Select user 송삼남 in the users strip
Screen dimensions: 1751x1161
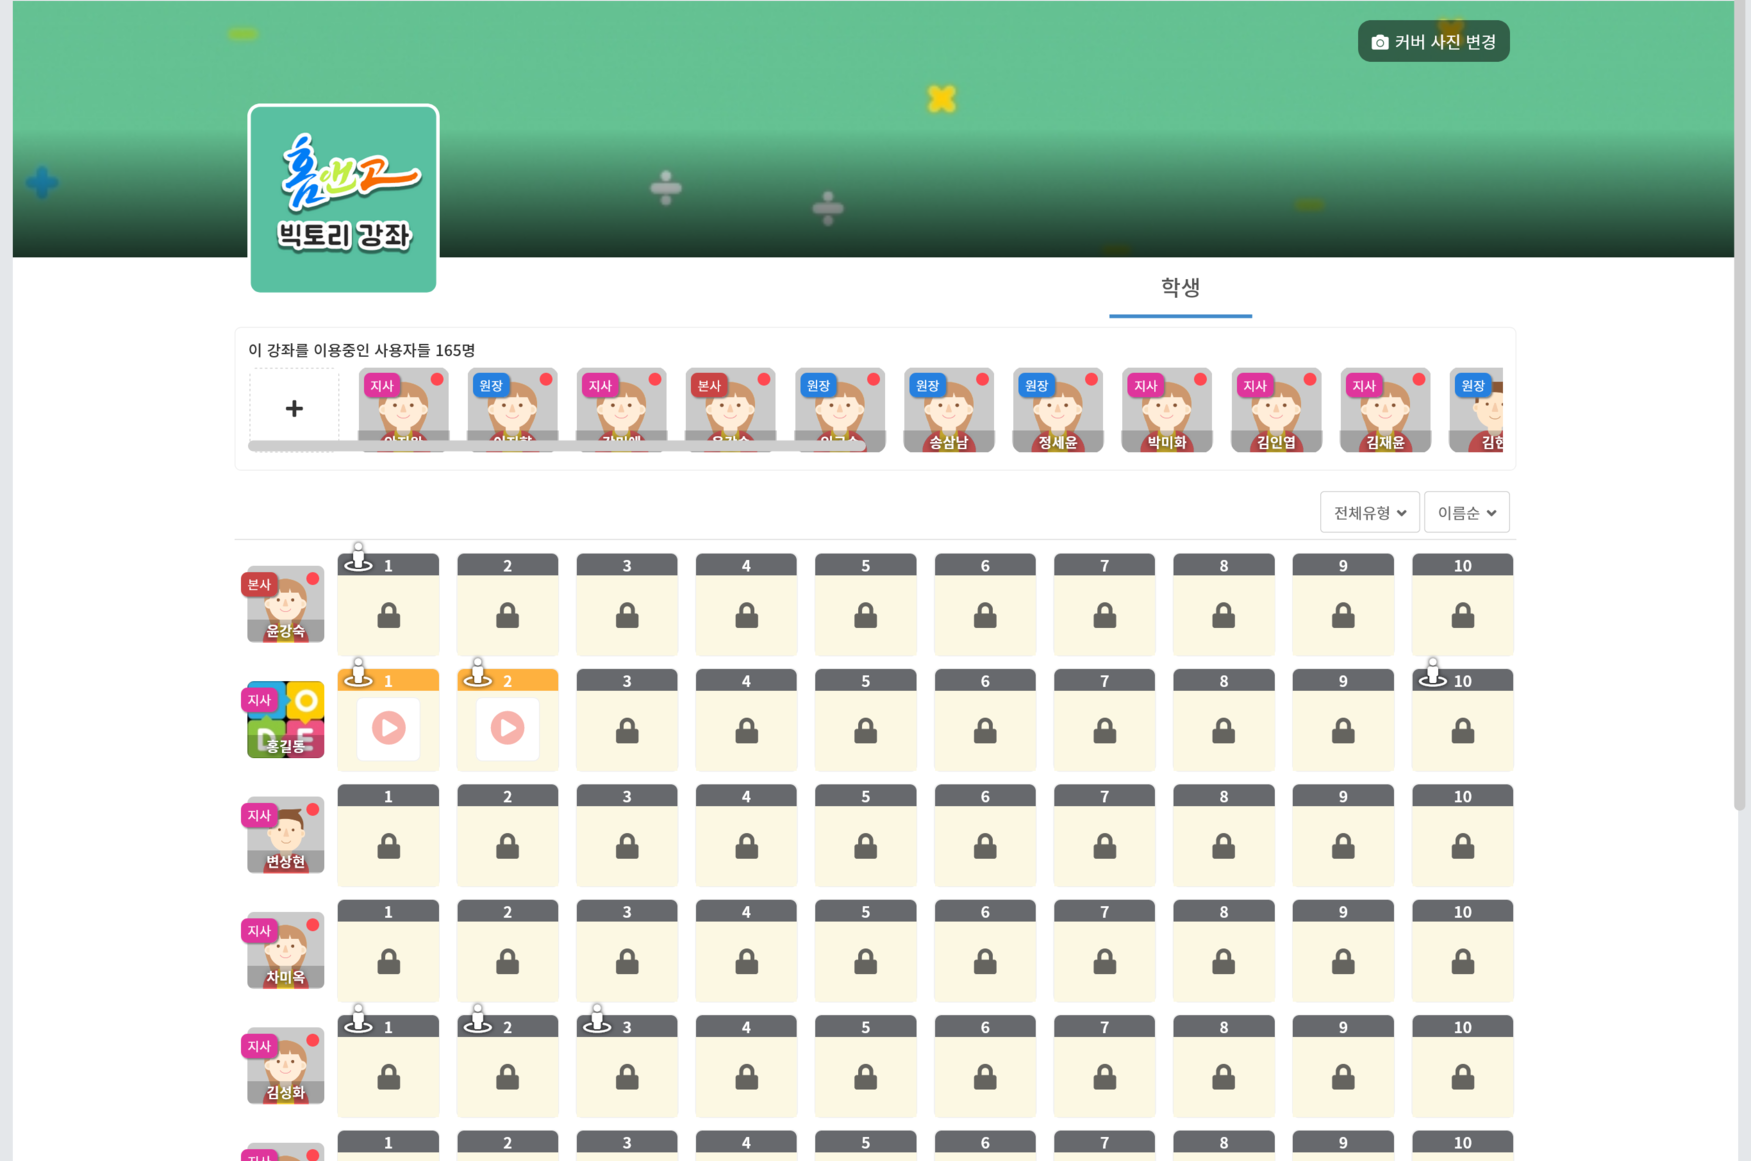948,410
